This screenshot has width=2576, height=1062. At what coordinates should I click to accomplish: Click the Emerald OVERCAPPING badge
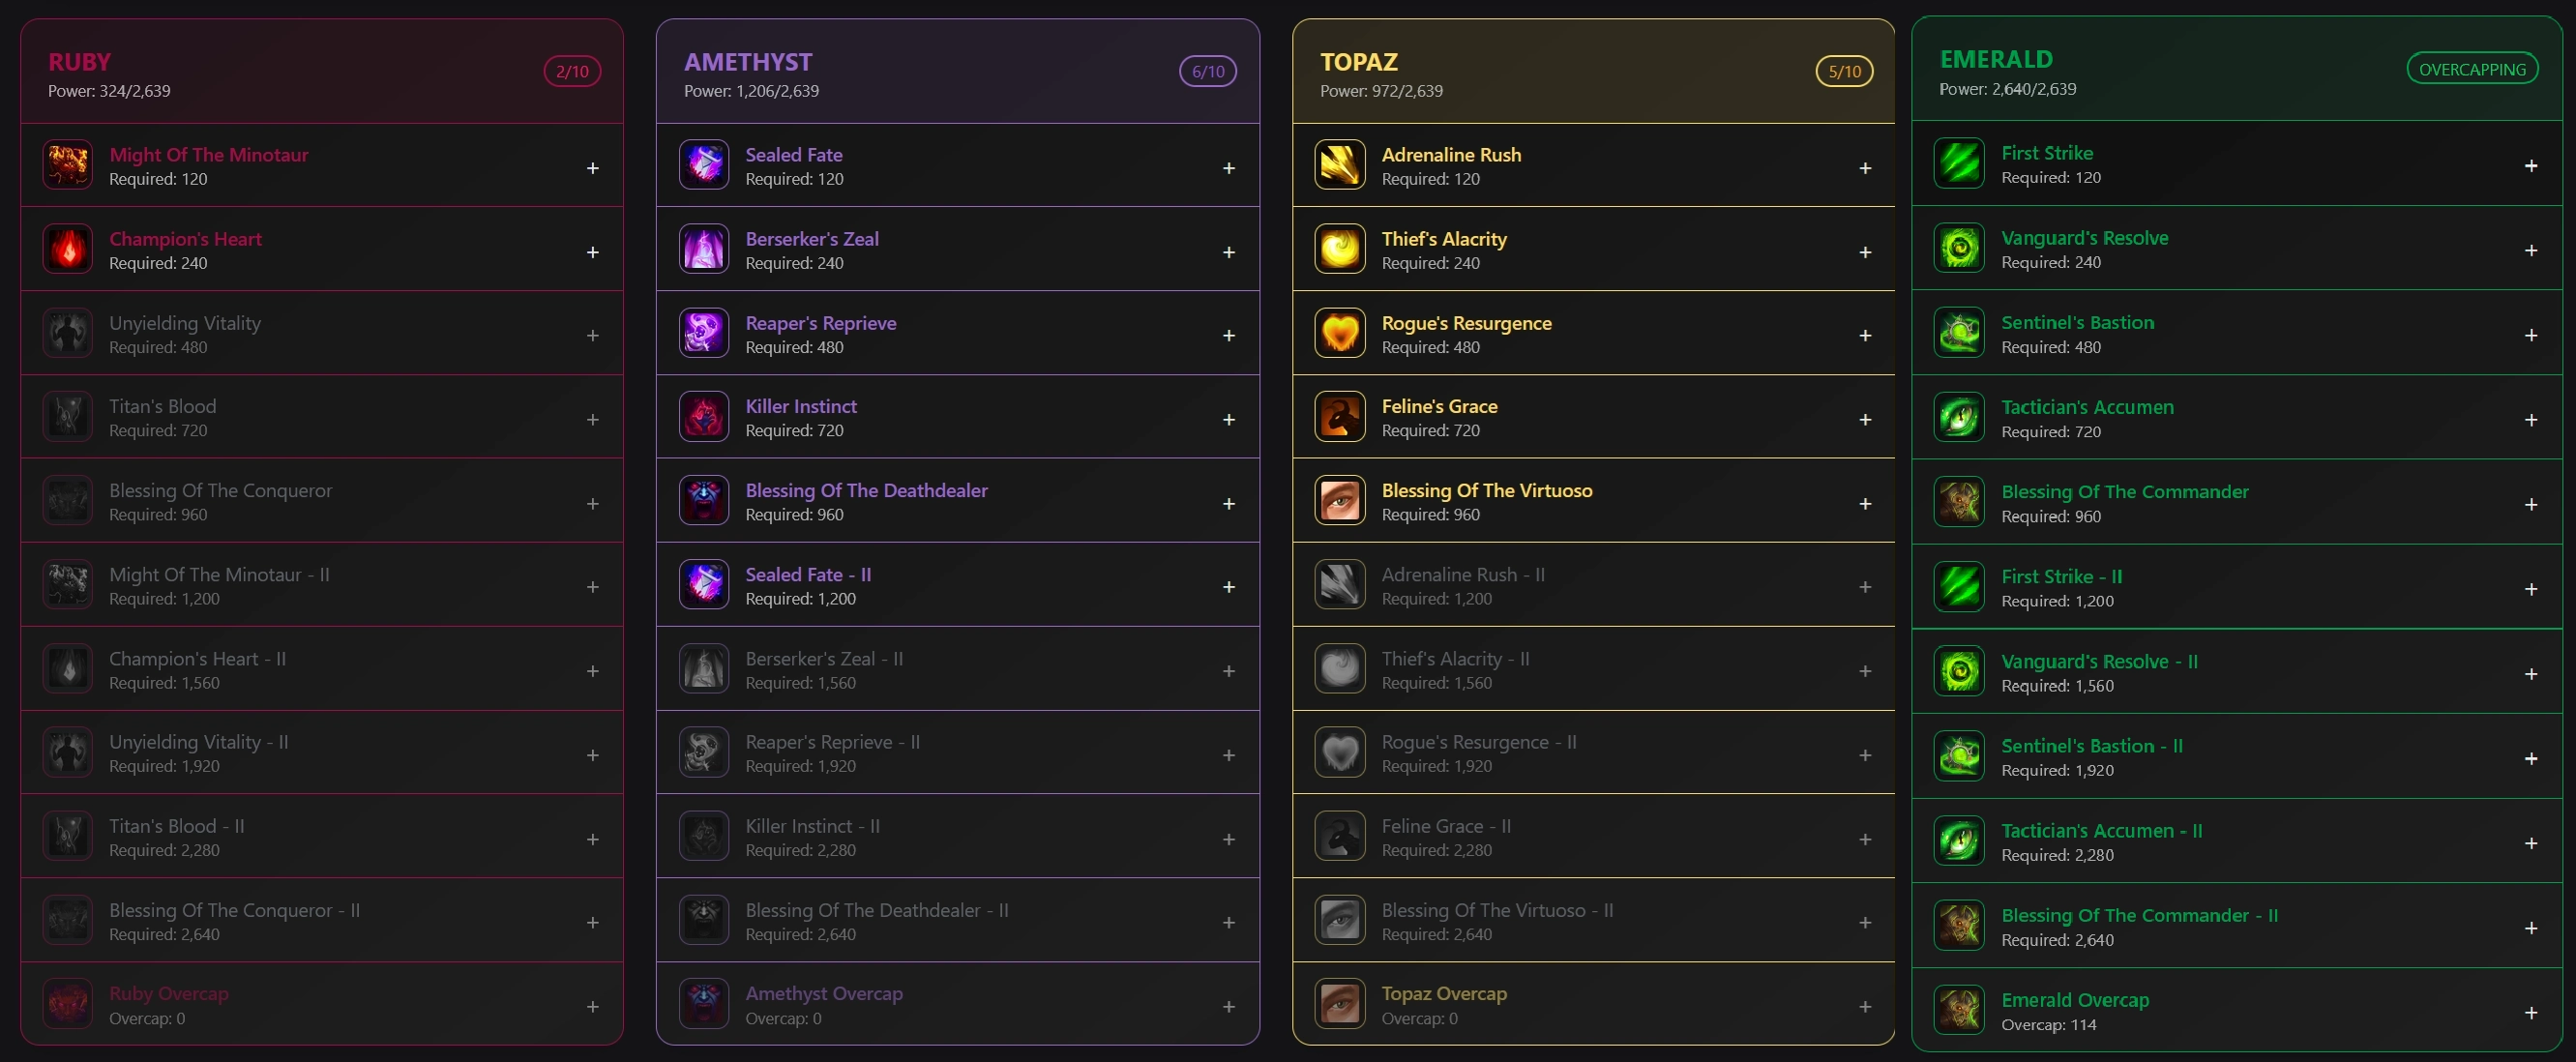point(2472,70)
